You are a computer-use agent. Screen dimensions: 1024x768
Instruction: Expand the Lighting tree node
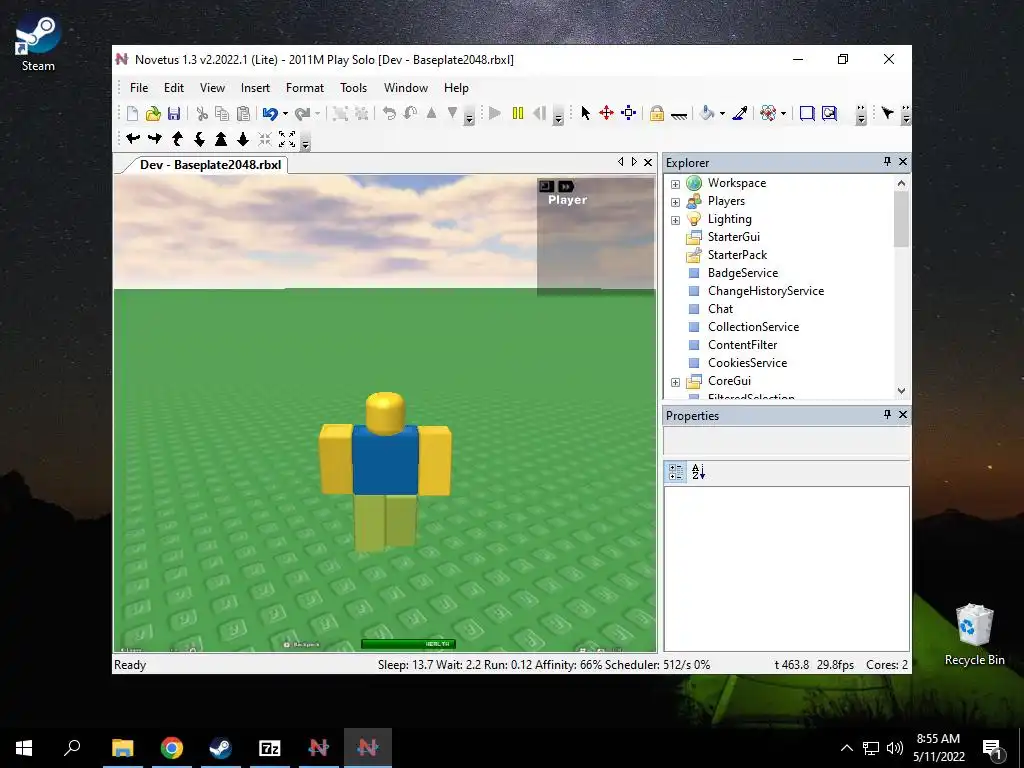(x=675, y=220)
